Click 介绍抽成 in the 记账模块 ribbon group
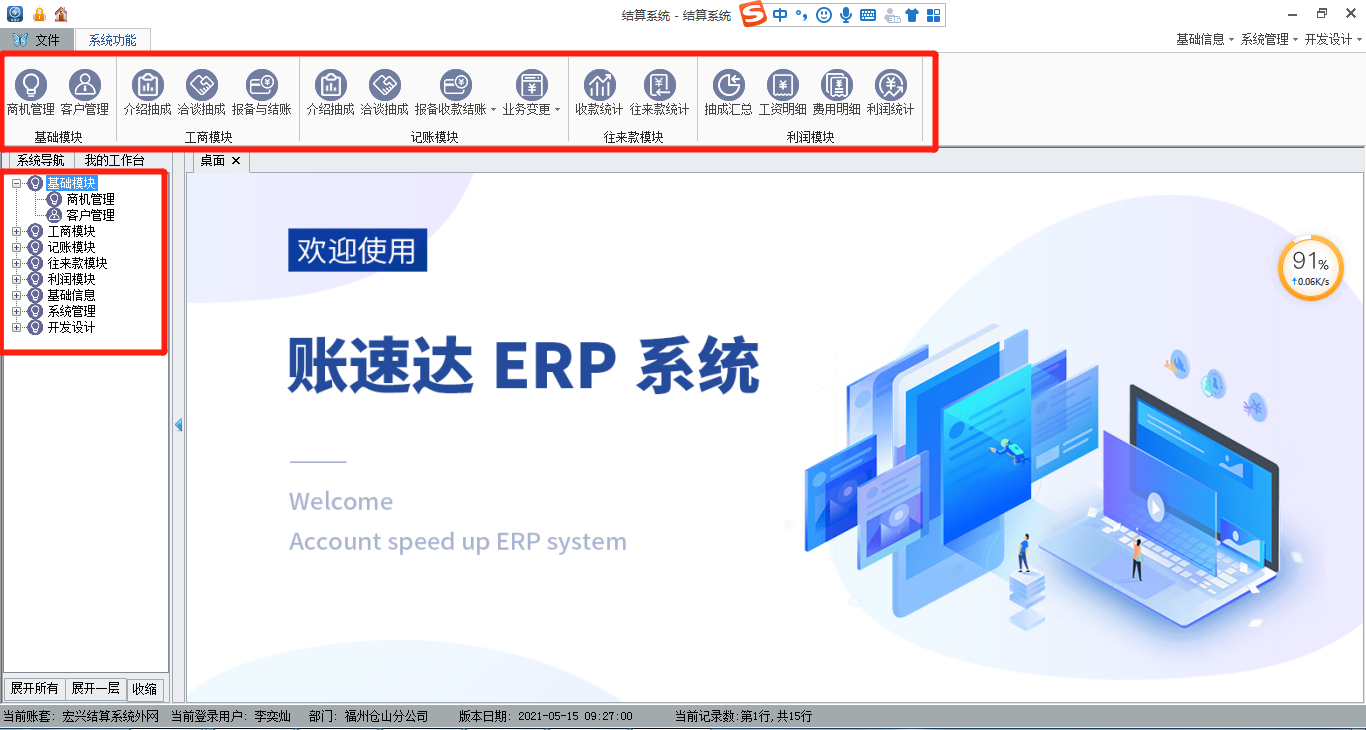Viewport: 1366px width, 730px height. (331, 94)
